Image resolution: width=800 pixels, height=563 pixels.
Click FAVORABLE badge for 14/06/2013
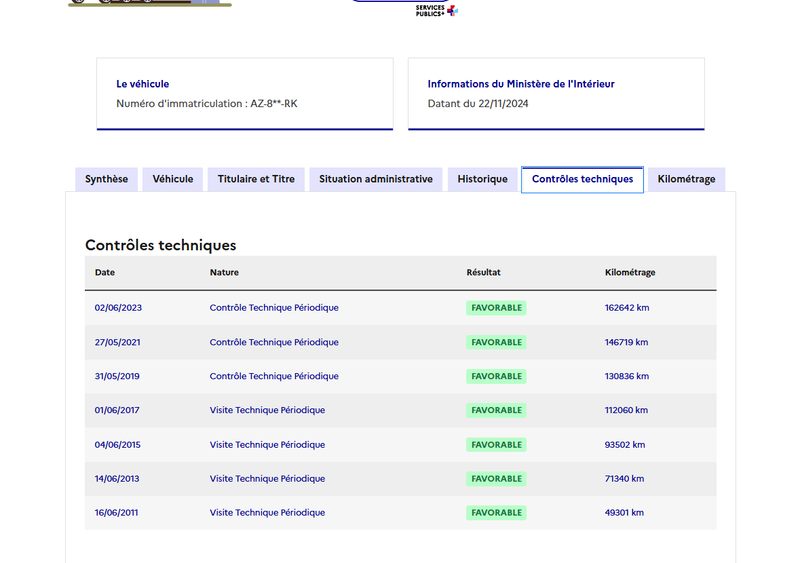(496, 479)
